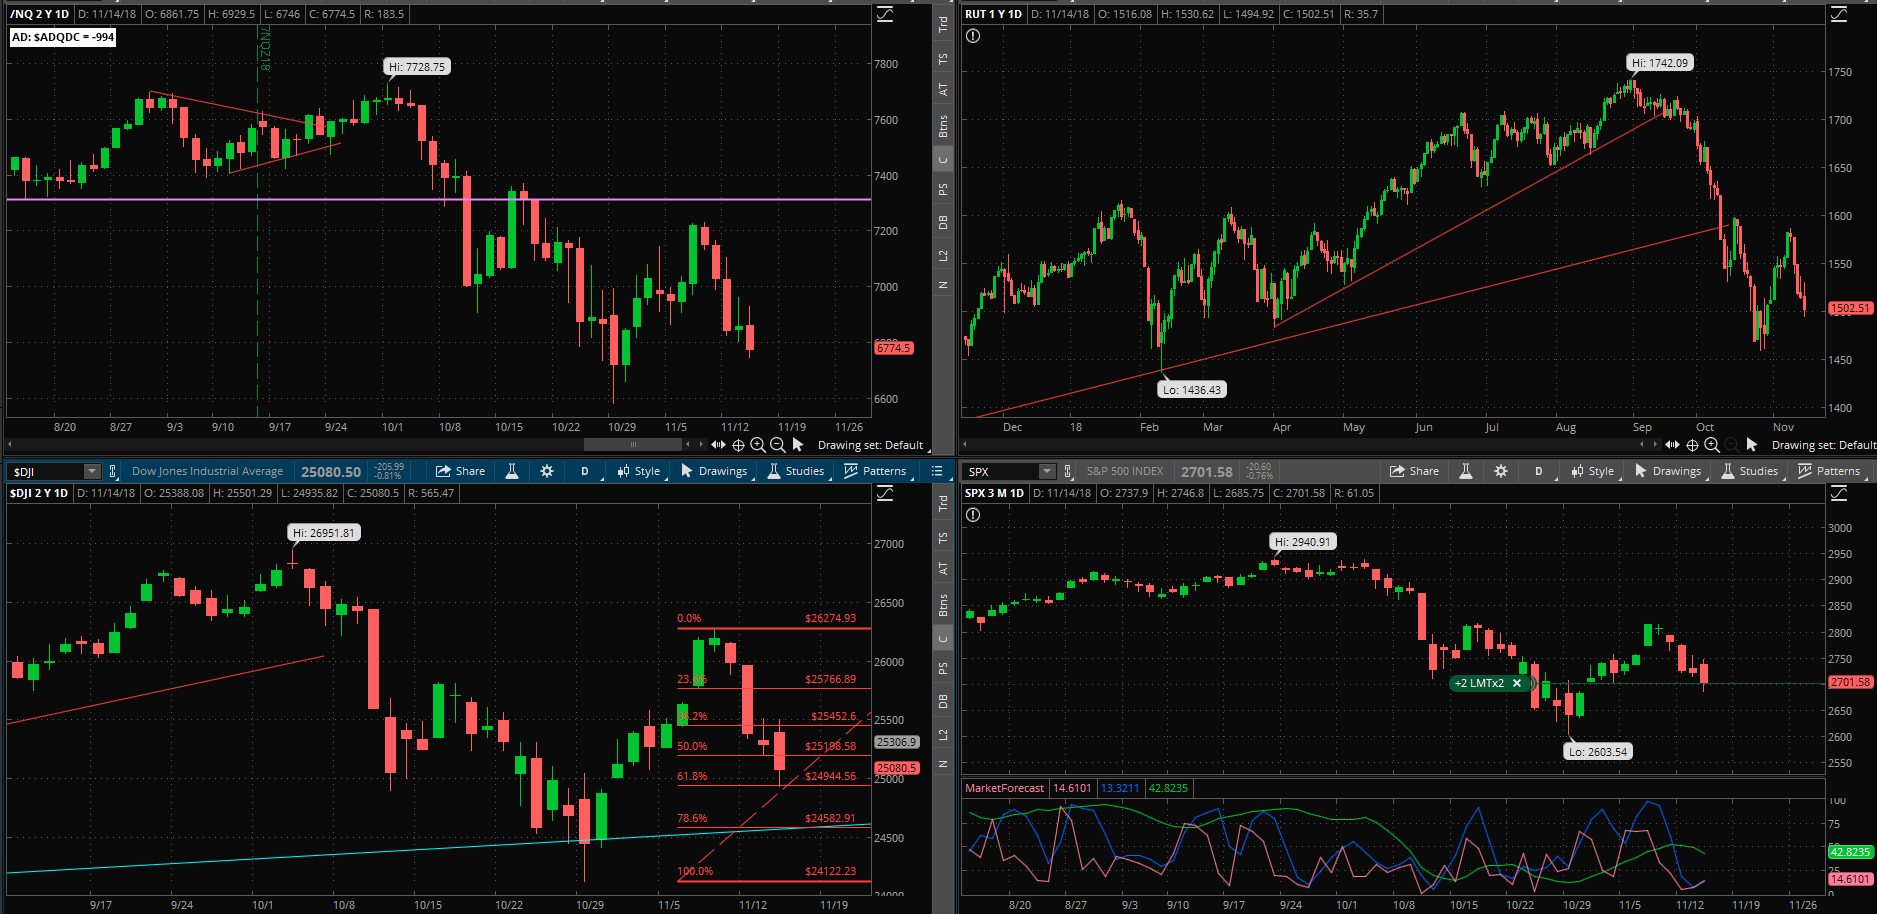Click the SPX symbol input field

[1001, 471]
